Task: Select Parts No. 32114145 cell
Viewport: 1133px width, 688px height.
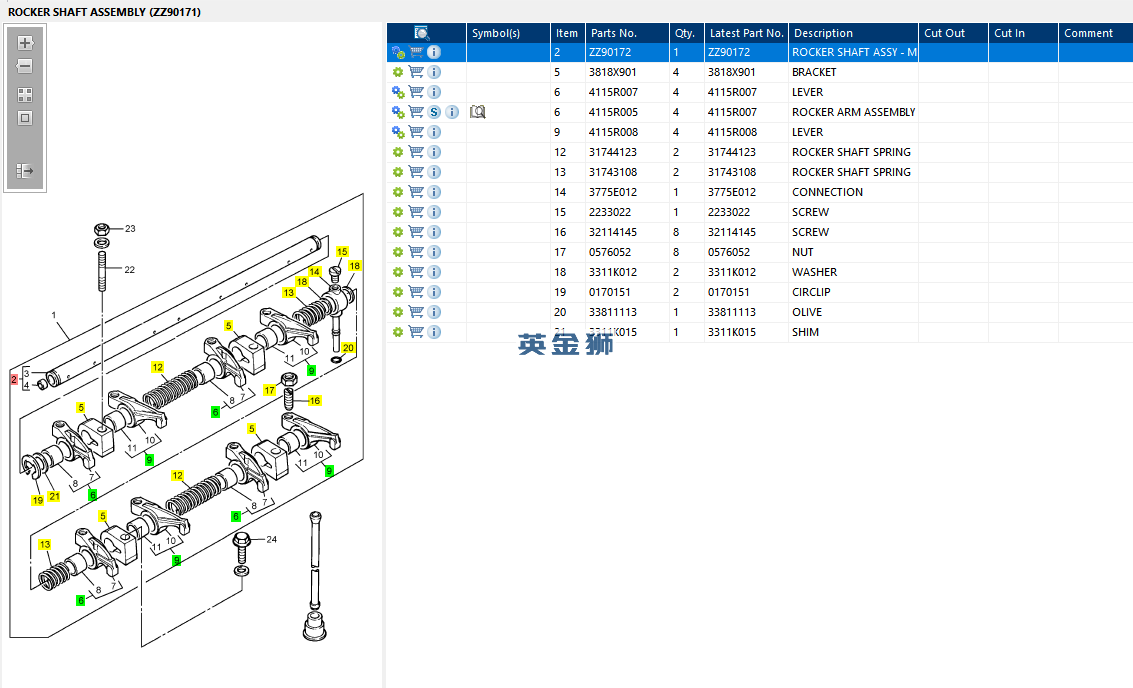Action: [626, 232]
